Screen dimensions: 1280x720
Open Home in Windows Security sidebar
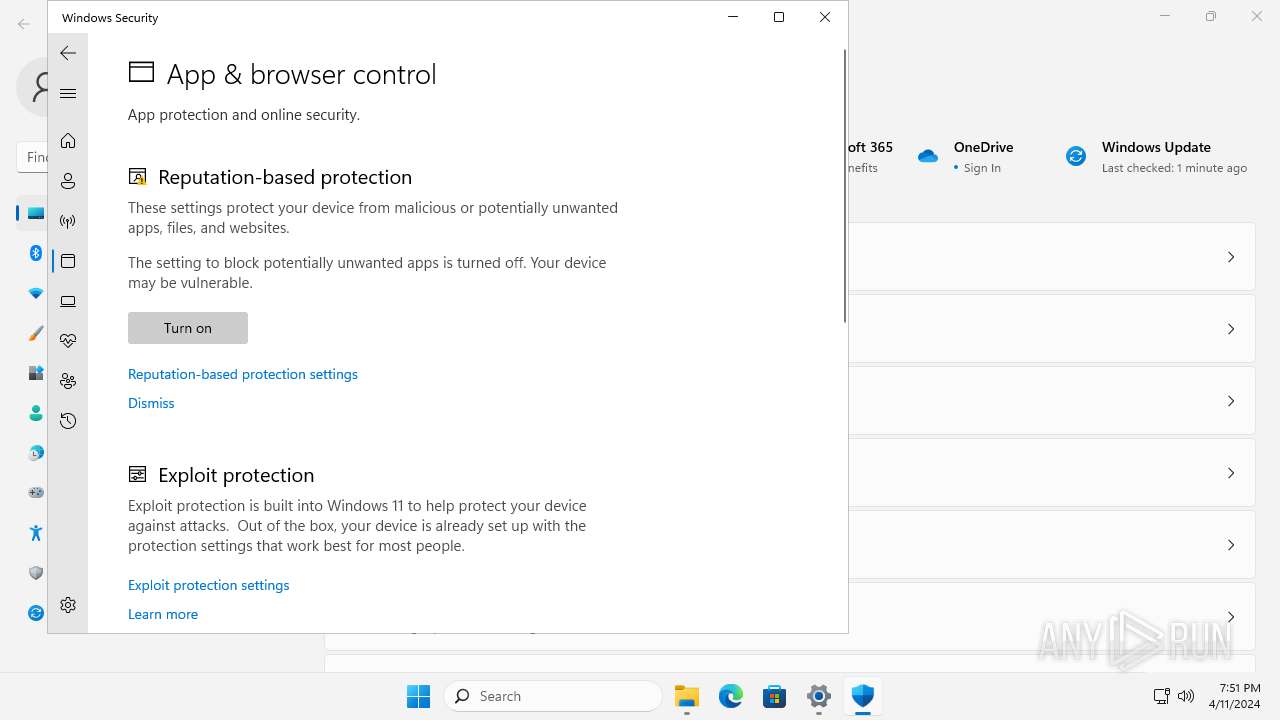click(68, 141)
